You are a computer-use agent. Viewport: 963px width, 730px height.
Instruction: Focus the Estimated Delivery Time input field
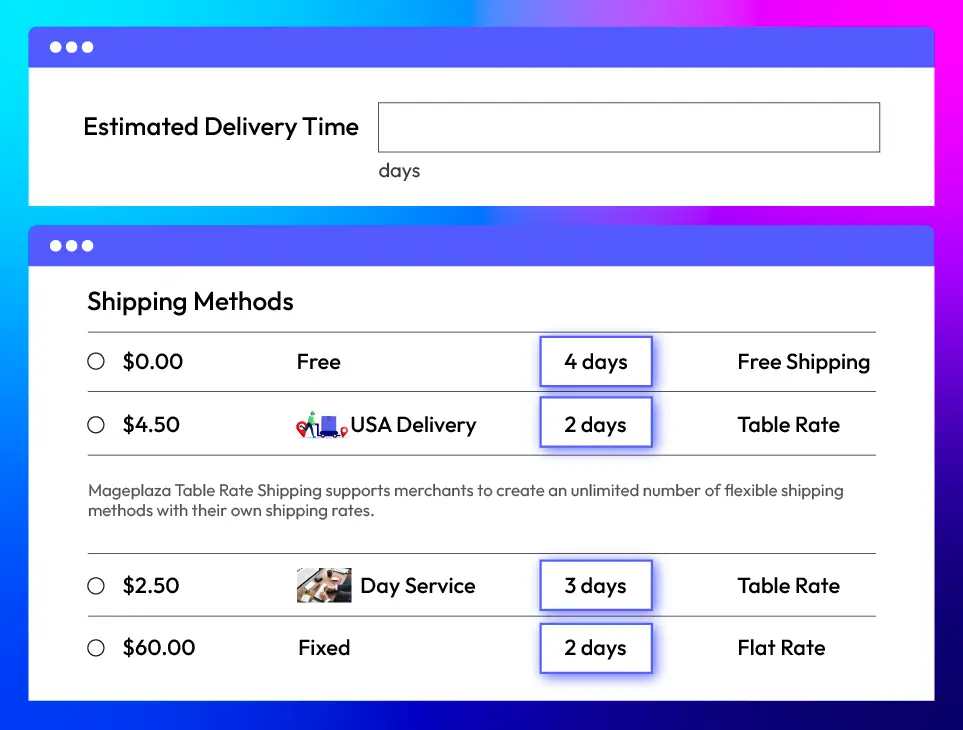[629, 127]
